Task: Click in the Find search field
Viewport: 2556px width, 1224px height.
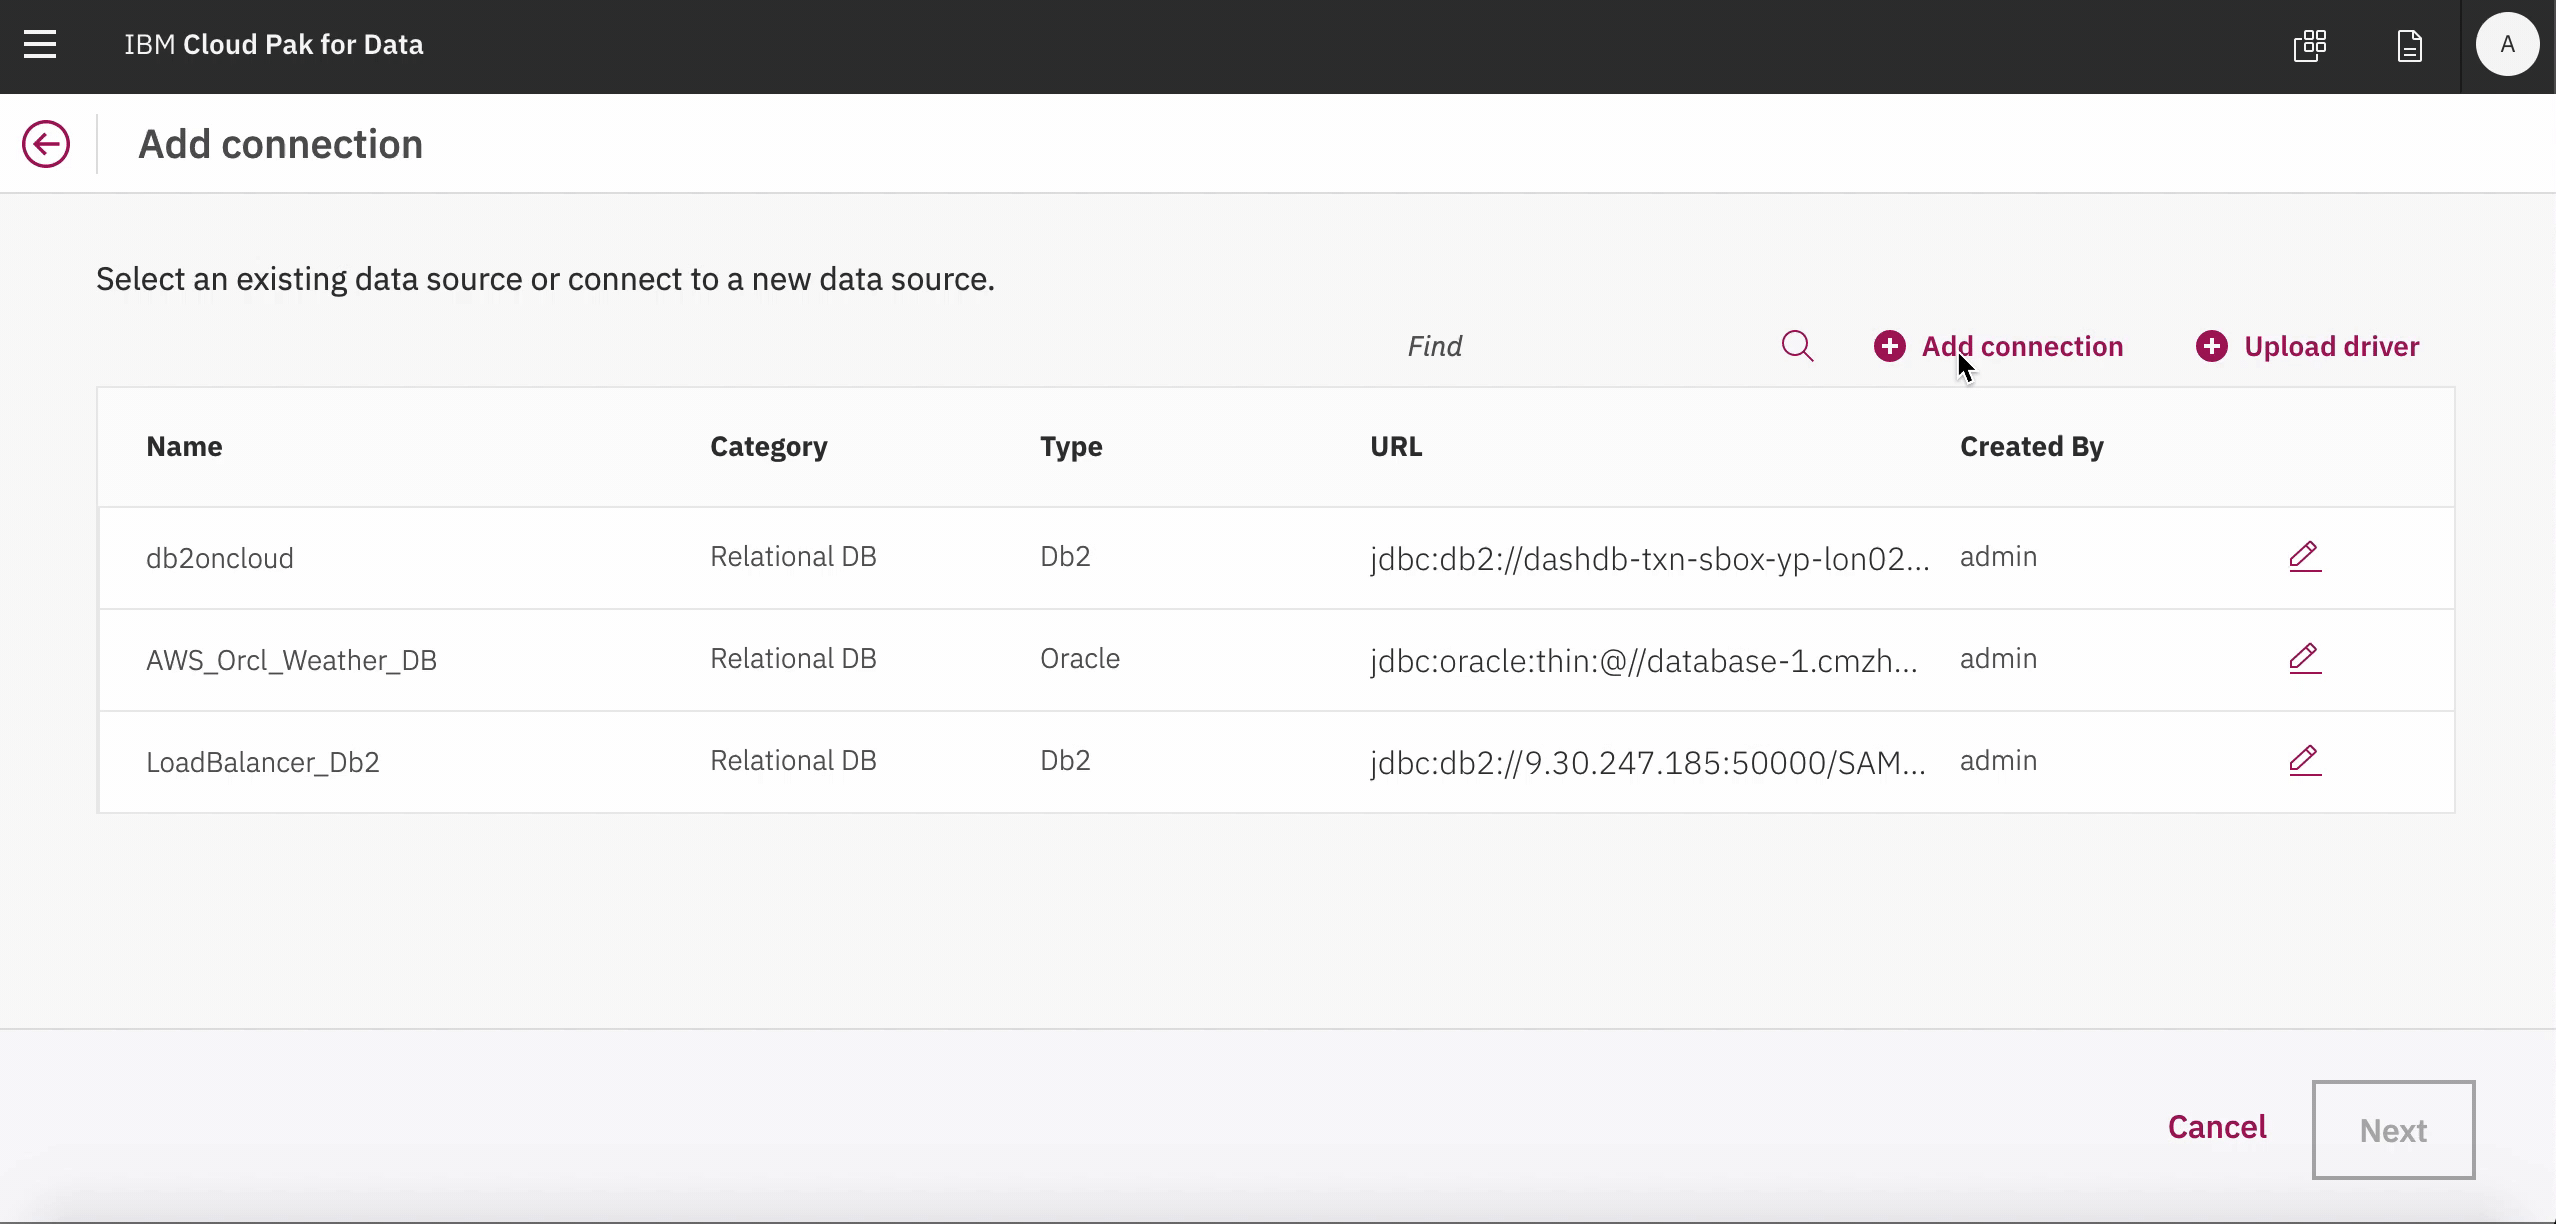Action: click(1580, 346)
